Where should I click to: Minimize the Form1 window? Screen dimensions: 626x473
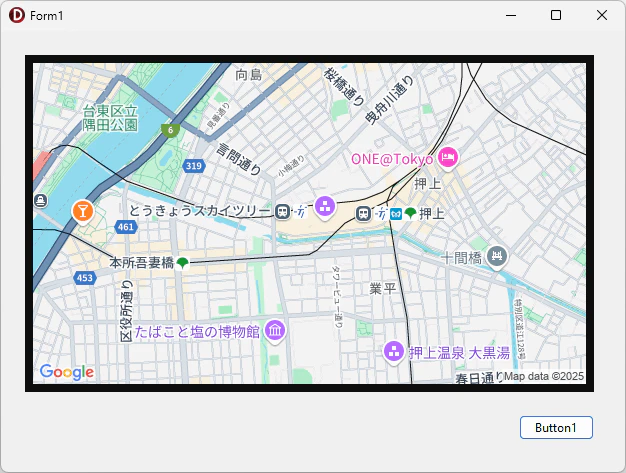coord(511,15)
